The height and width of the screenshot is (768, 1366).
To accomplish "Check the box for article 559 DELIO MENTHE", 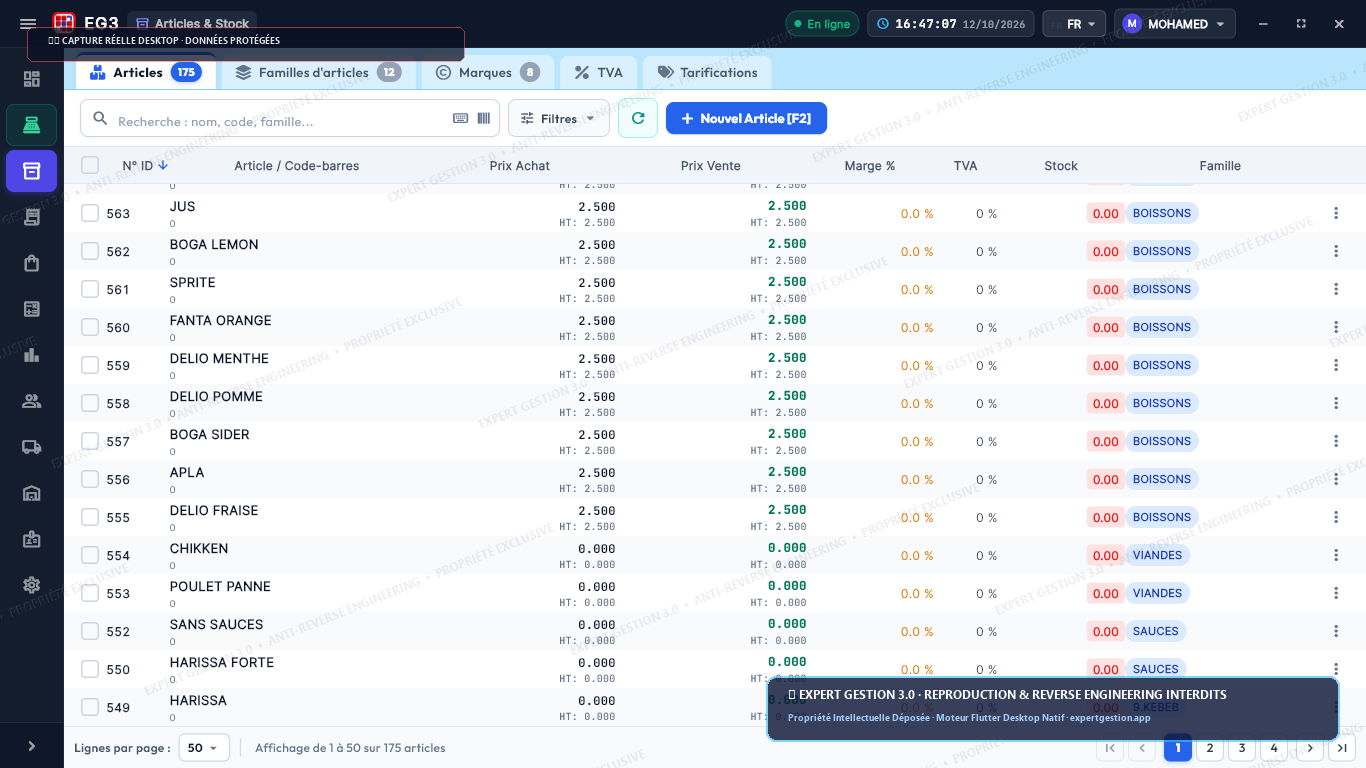I will (90, 365).
